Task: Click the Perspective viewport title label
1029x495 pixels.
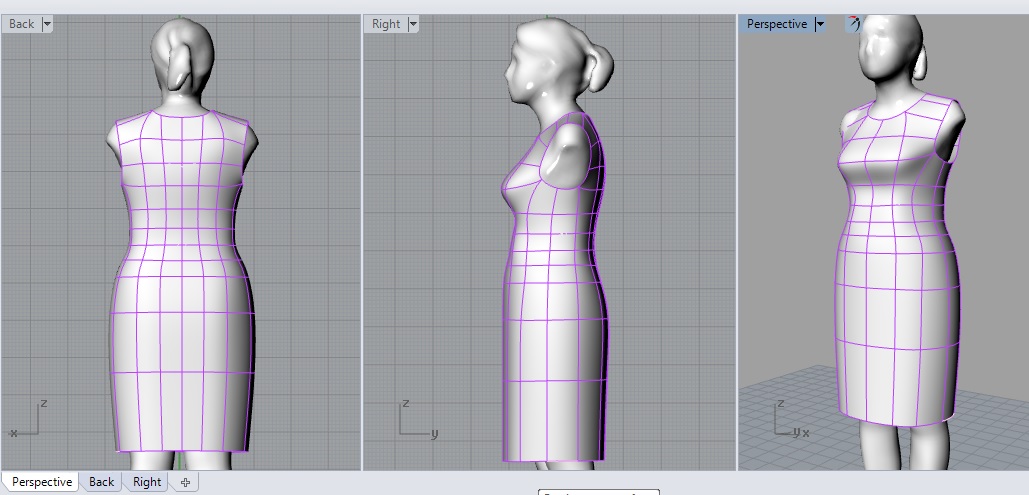Action: 776,24
